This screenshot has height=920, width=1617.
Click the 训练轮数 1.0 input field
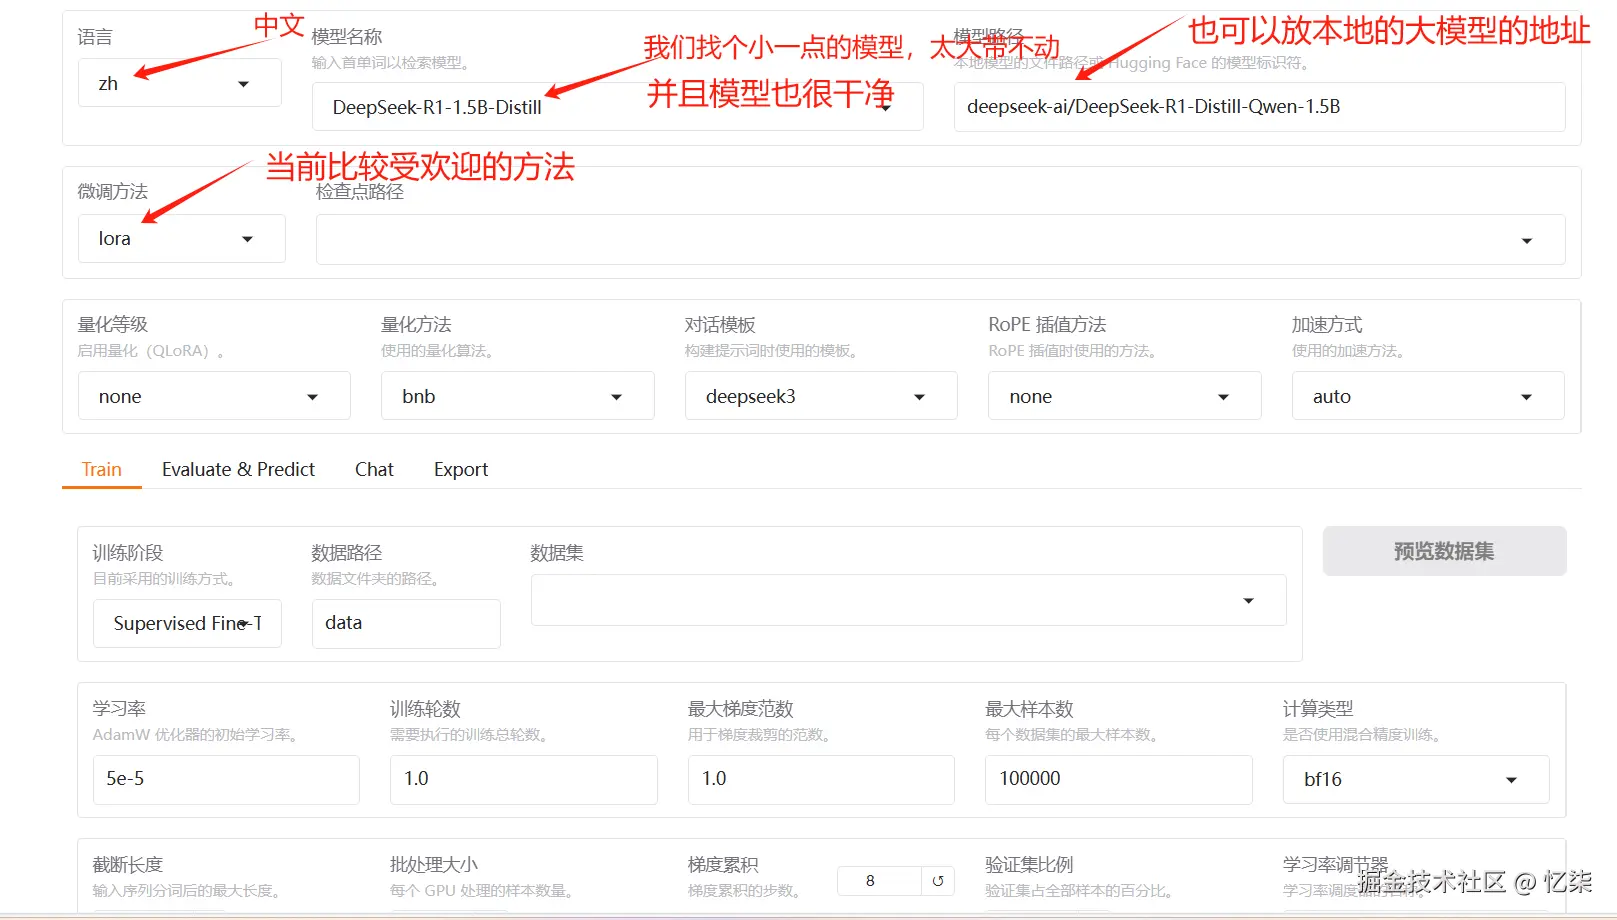tap(524, 779)
